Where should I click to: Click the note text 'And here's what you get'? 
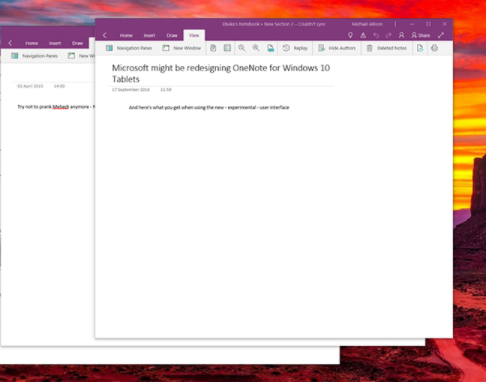coord(209,107)
